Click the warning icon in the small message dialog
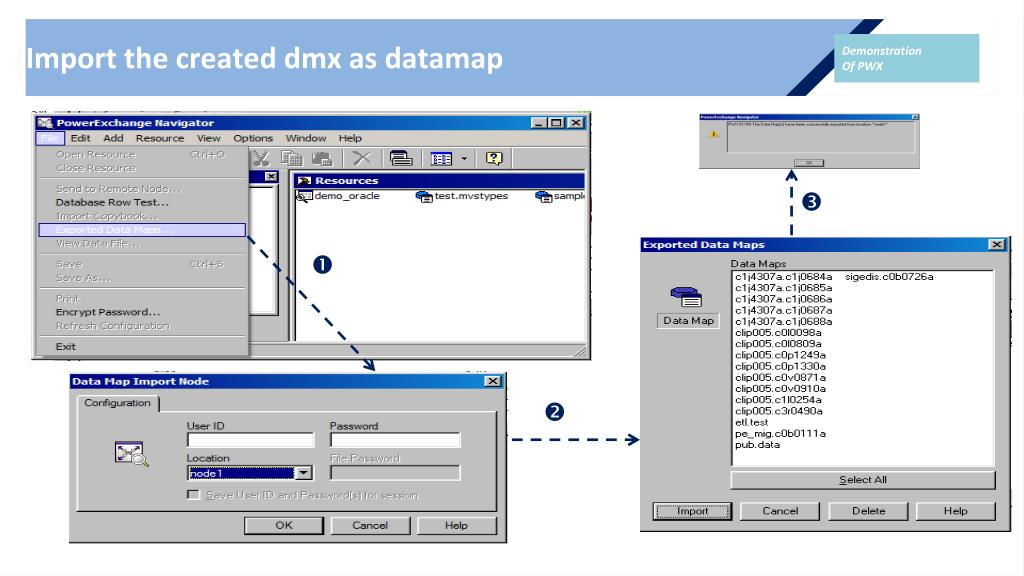The width and height of the screenshot is (1024, 576). [x=714, y=134]
